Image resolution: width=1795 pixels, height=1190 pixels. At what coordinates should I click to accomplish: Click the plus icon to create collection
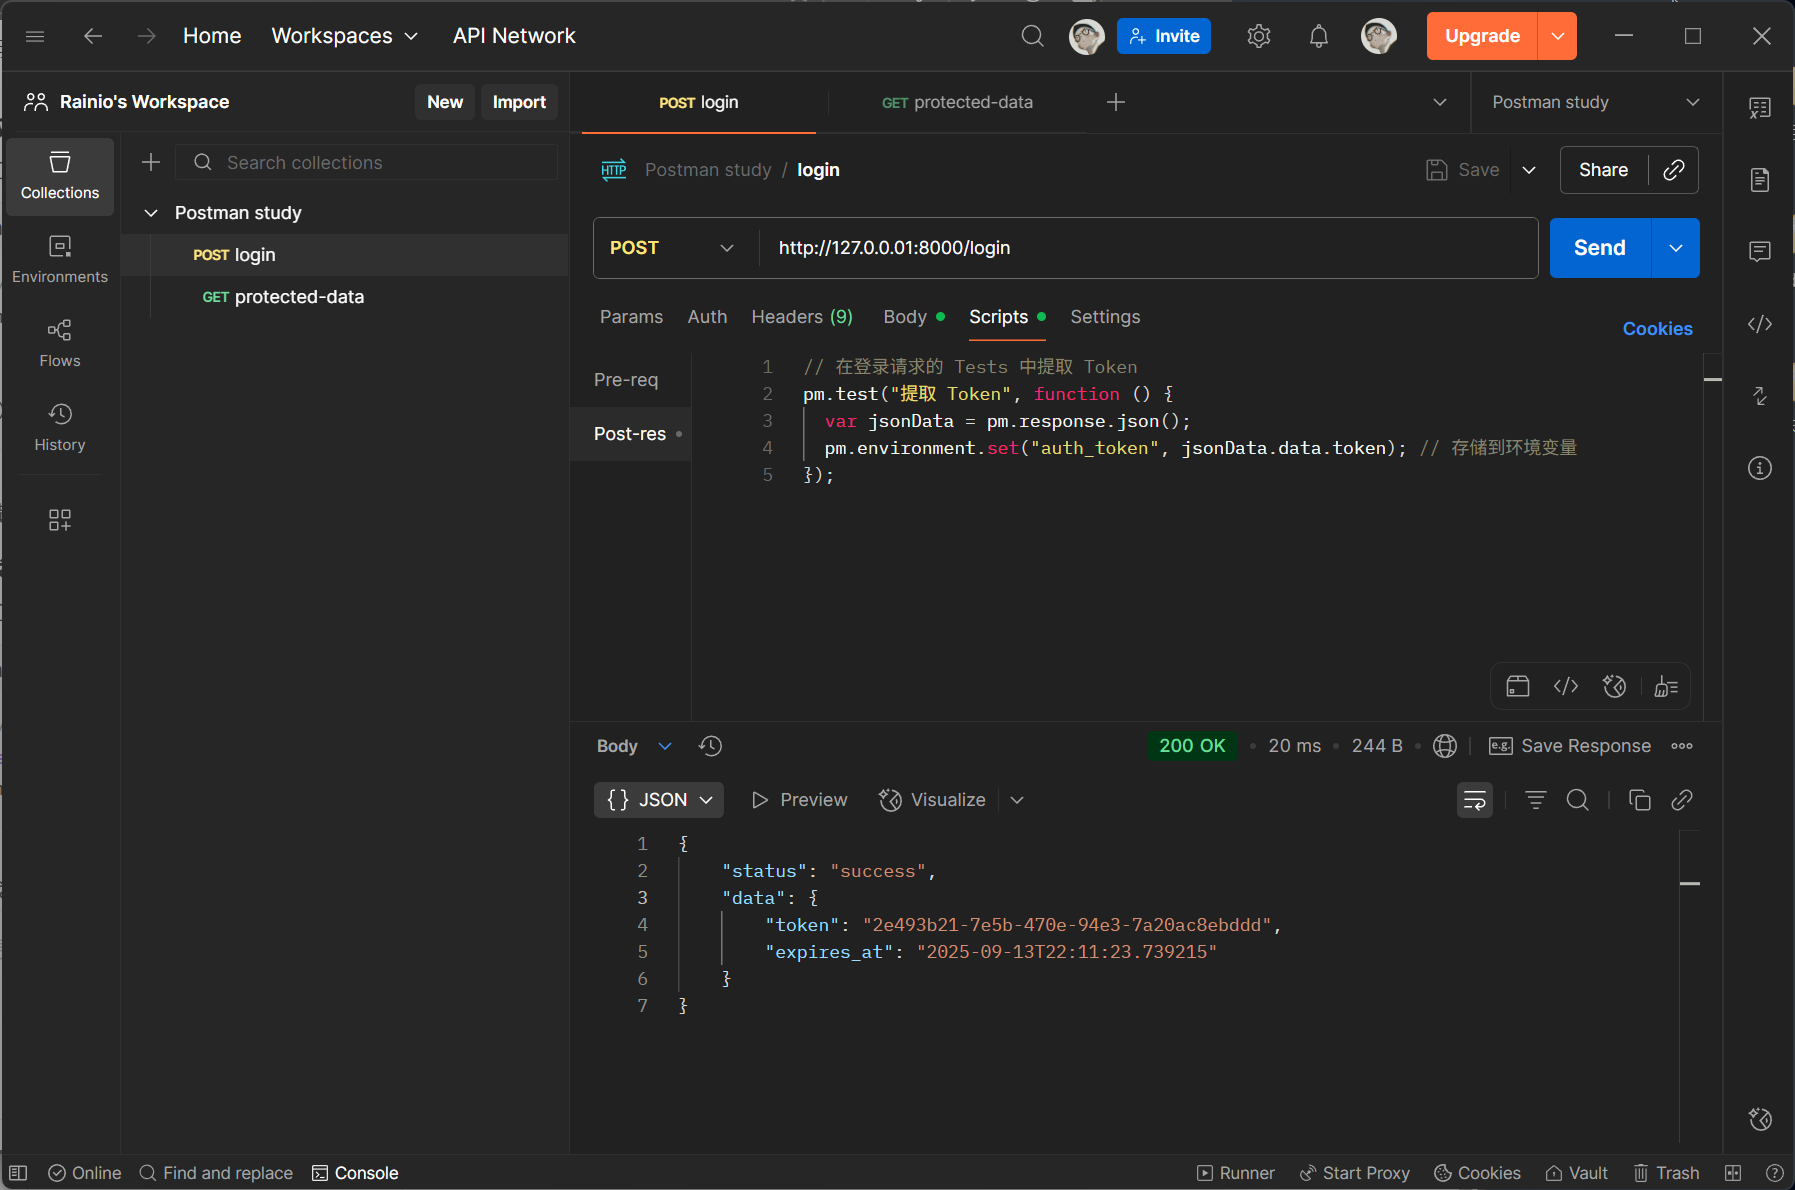coord(151,162)
